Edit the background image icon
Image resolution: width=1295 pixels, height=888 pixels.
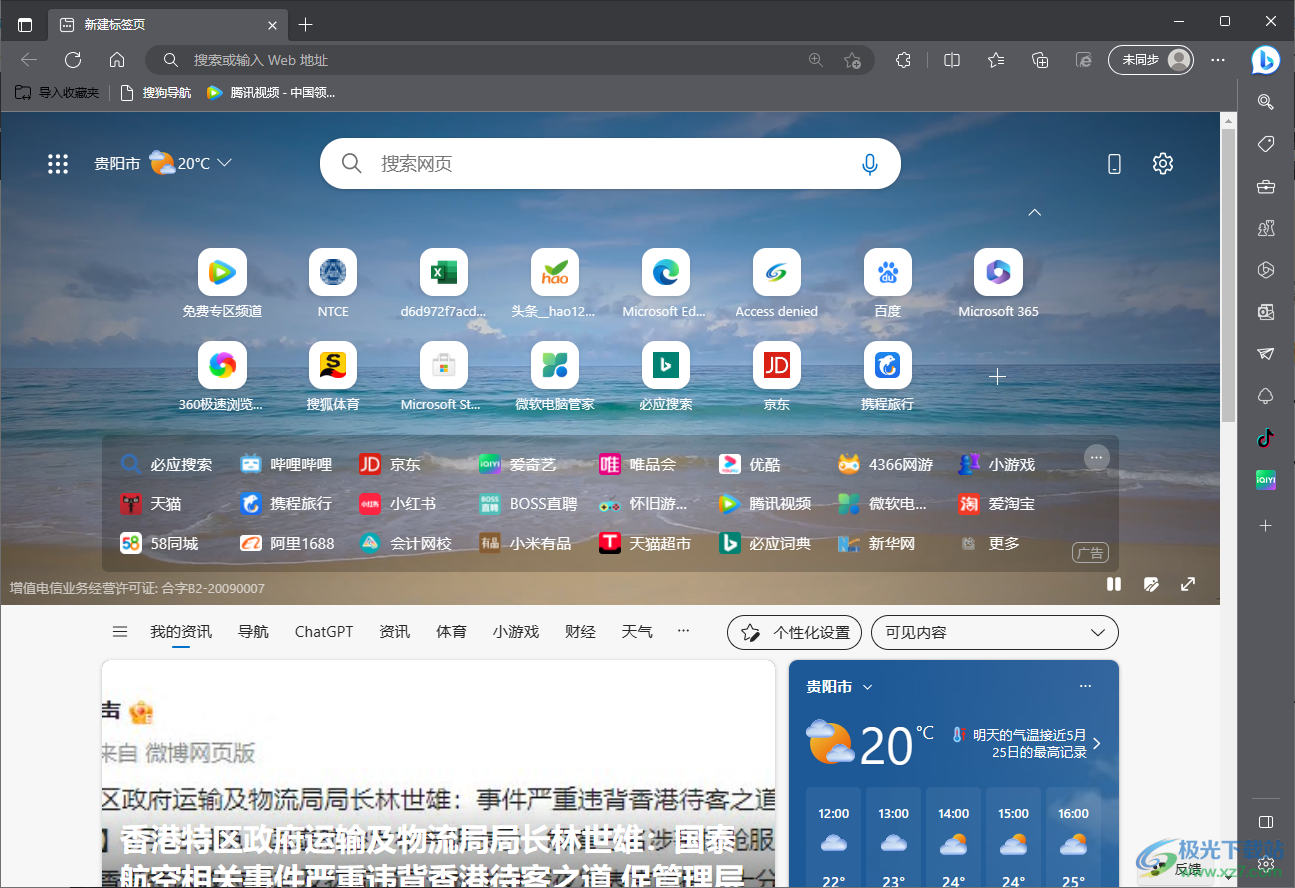(1151, 584)
